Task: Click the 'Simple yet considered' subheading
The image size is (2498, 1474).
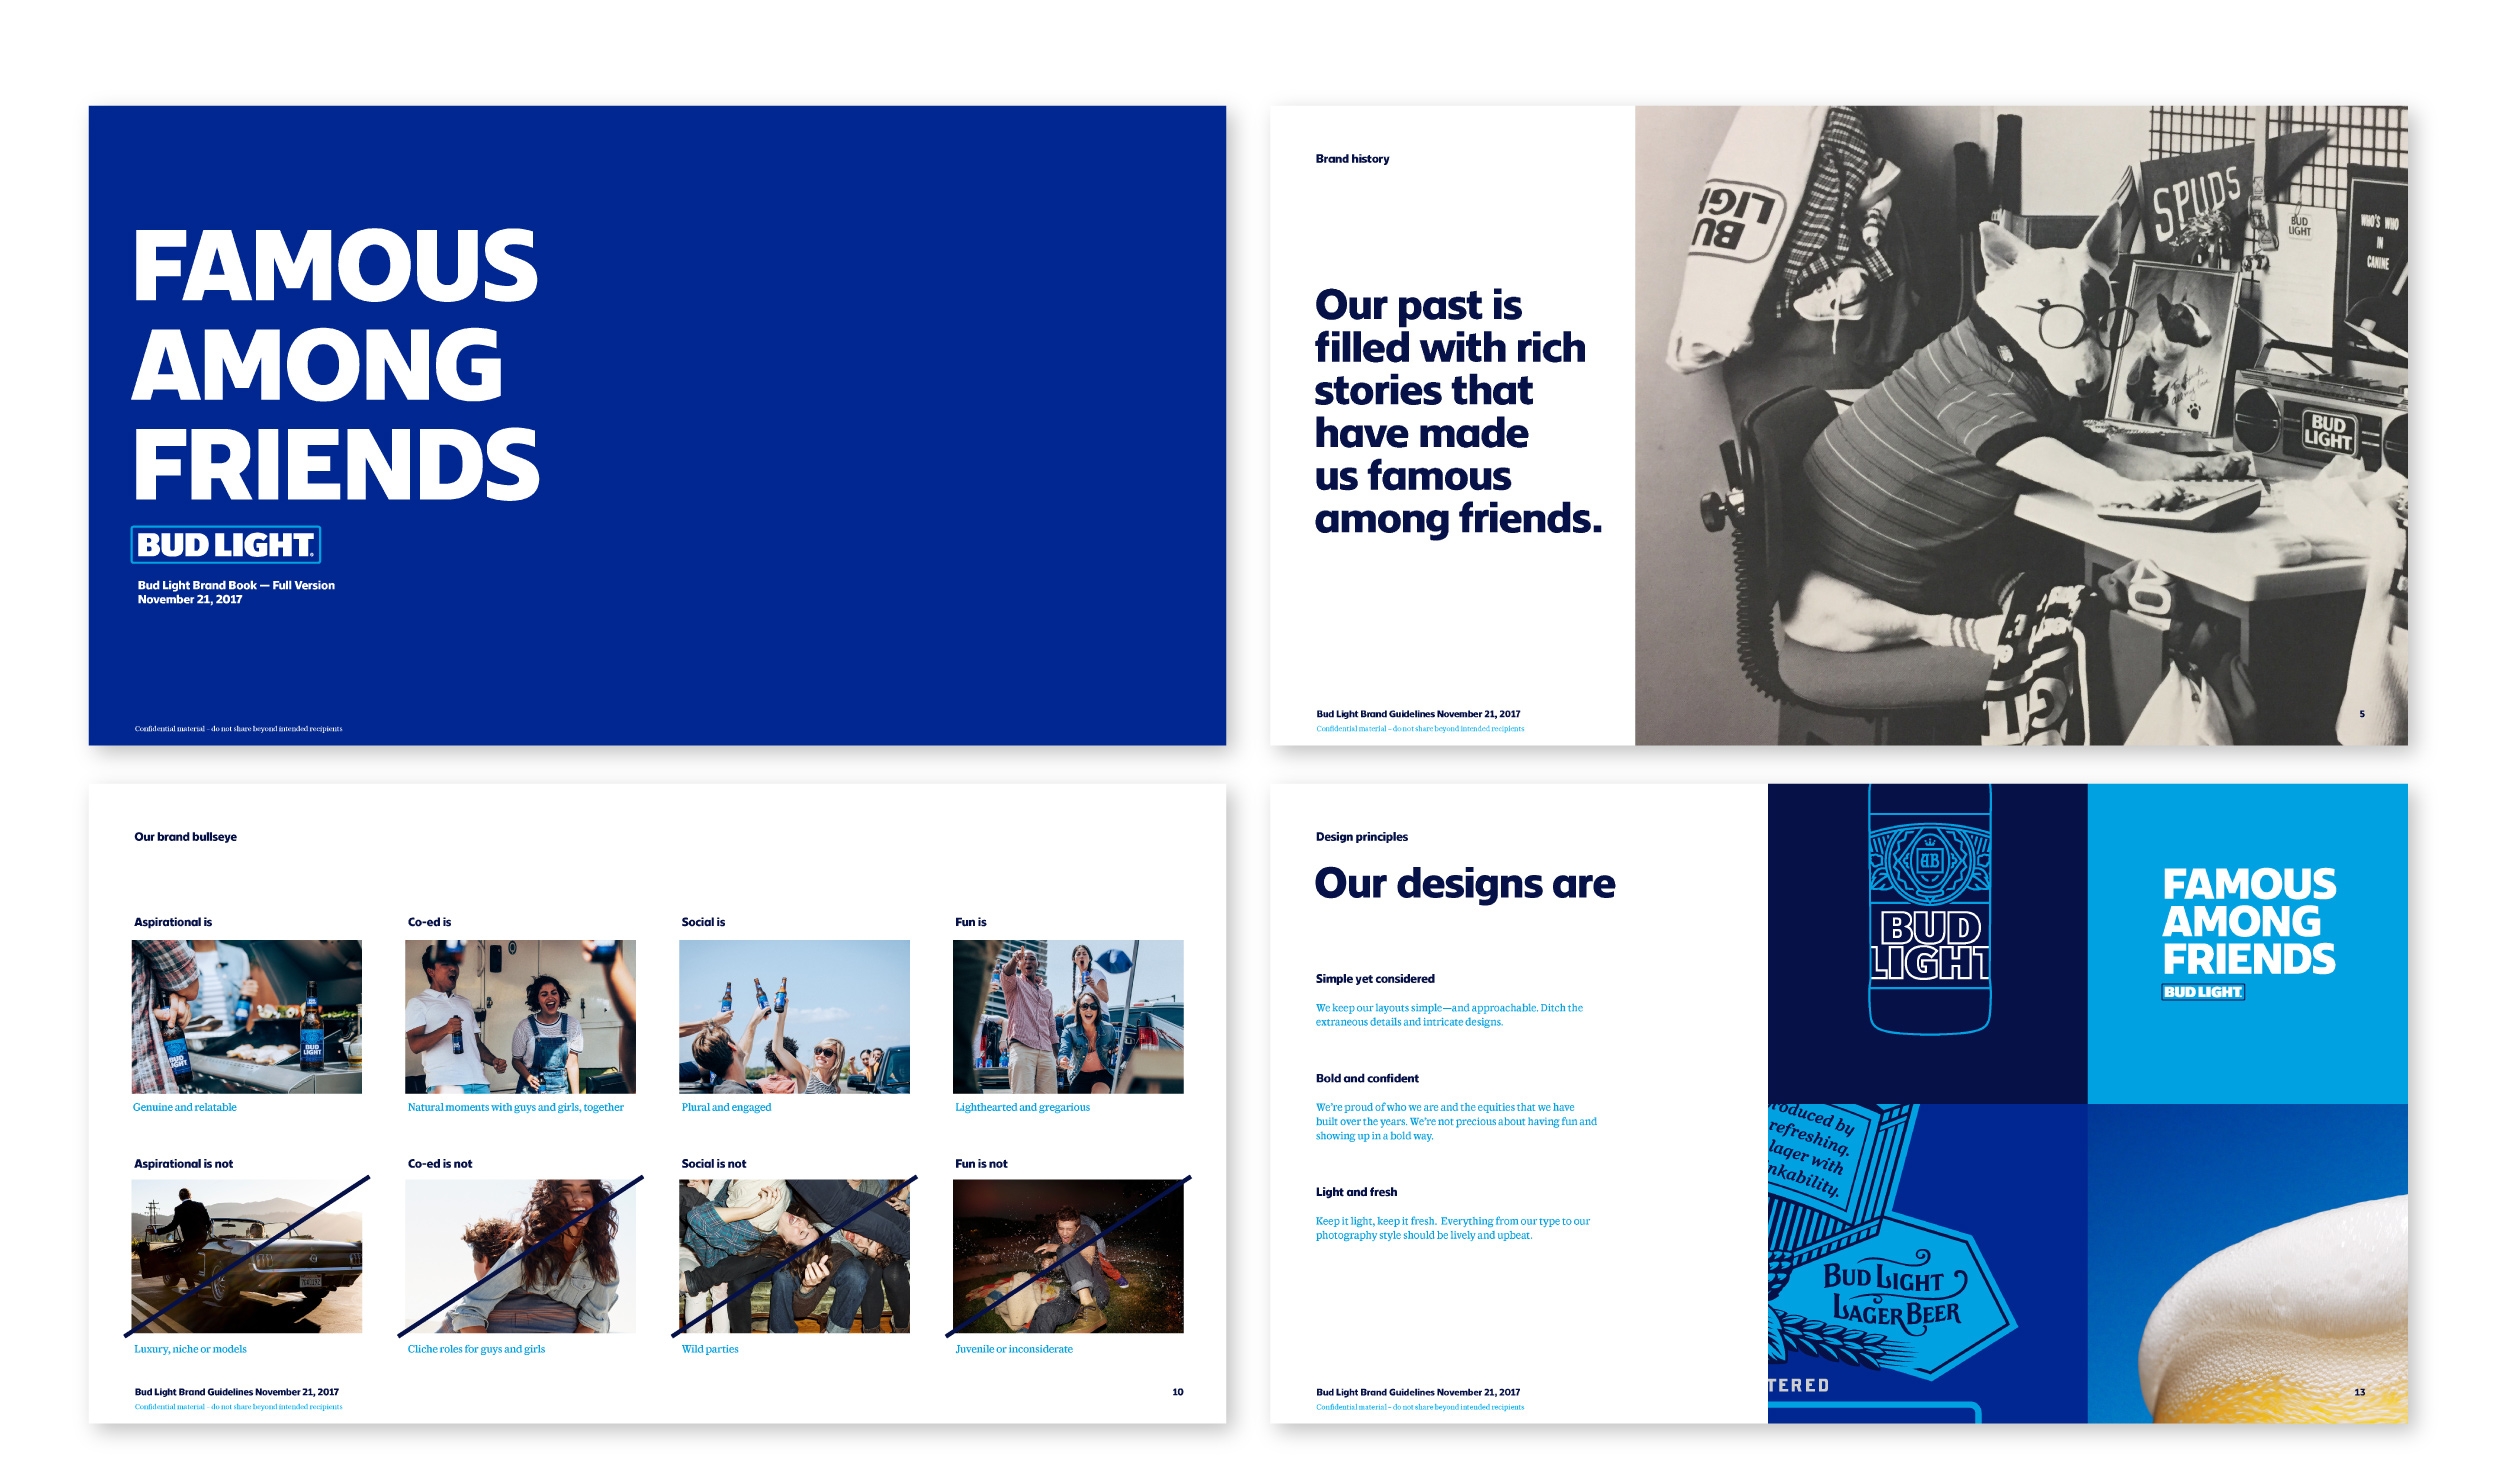Action: coord(1375,978)
